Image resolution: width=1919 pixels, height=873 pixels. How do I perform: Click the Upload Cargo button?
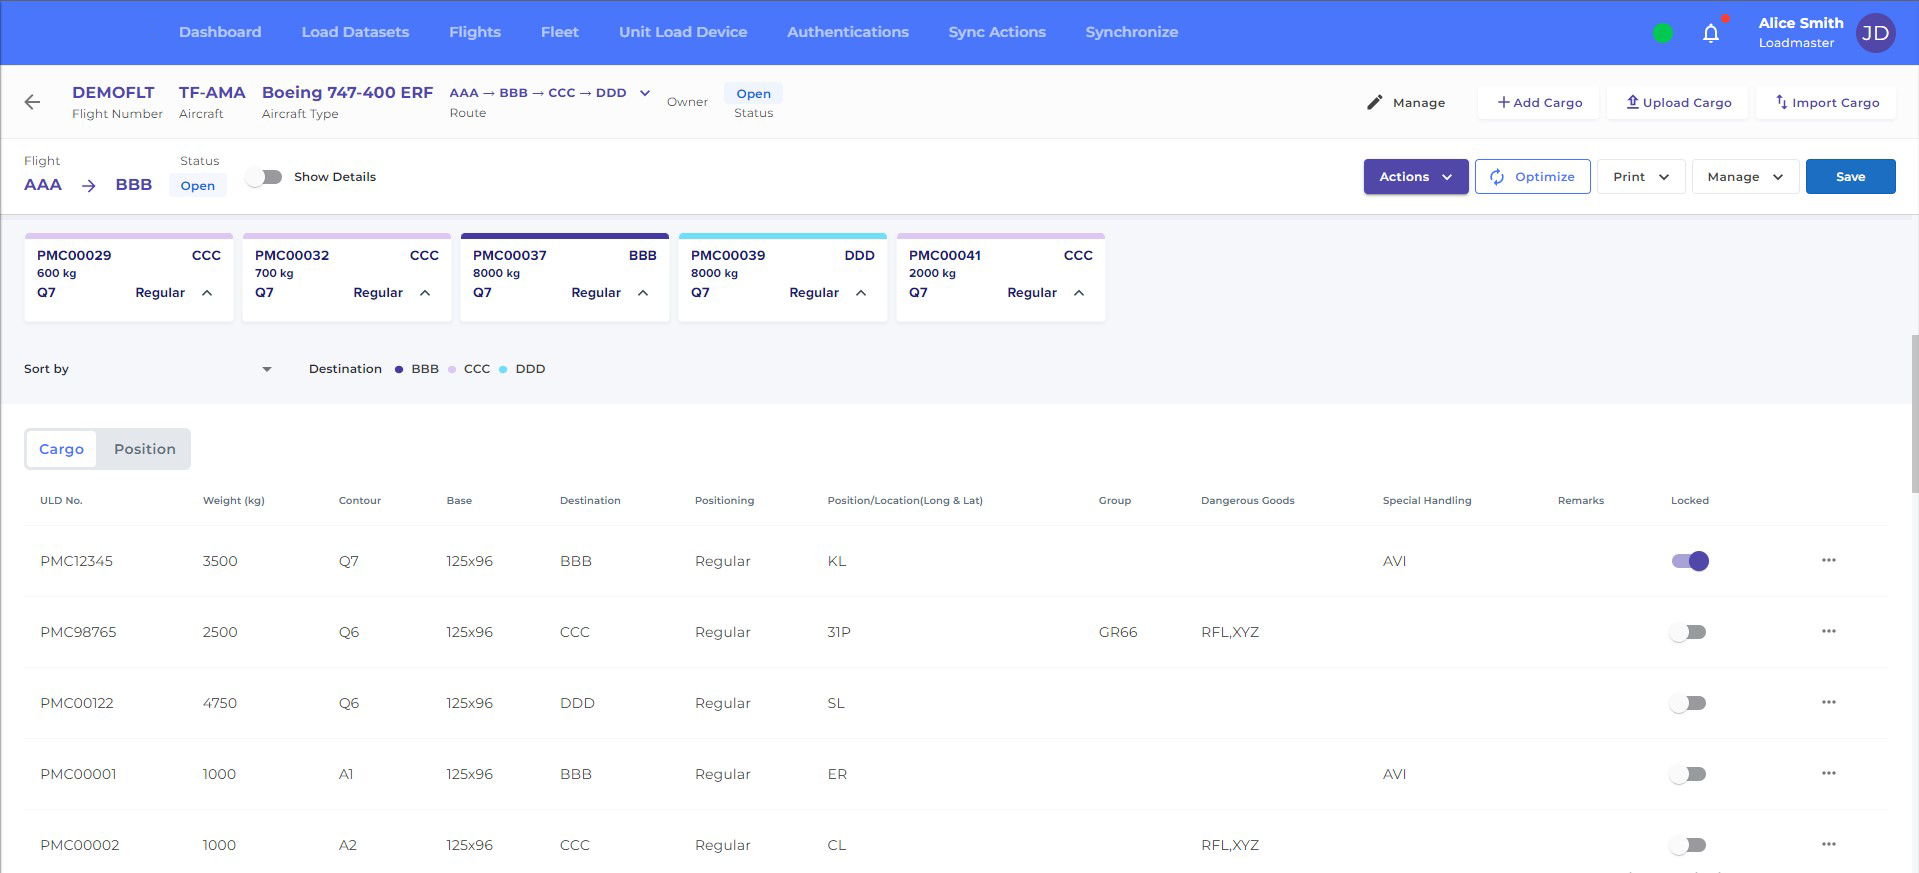pos(1678,102)
